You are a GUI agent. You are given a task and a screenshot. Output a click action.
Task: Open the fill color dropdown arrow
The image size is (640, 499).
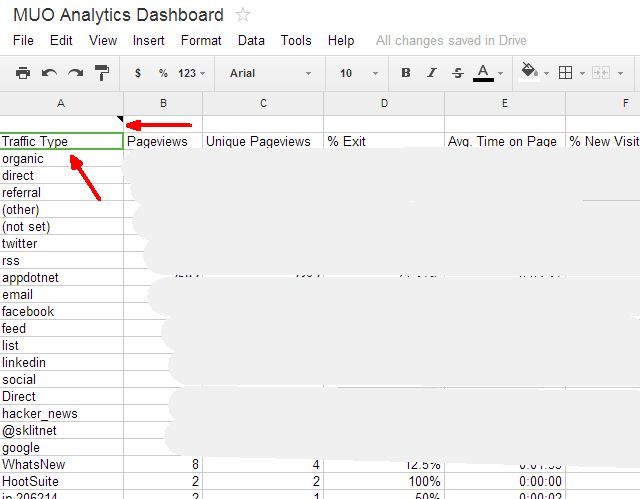[x=547, y=73]
